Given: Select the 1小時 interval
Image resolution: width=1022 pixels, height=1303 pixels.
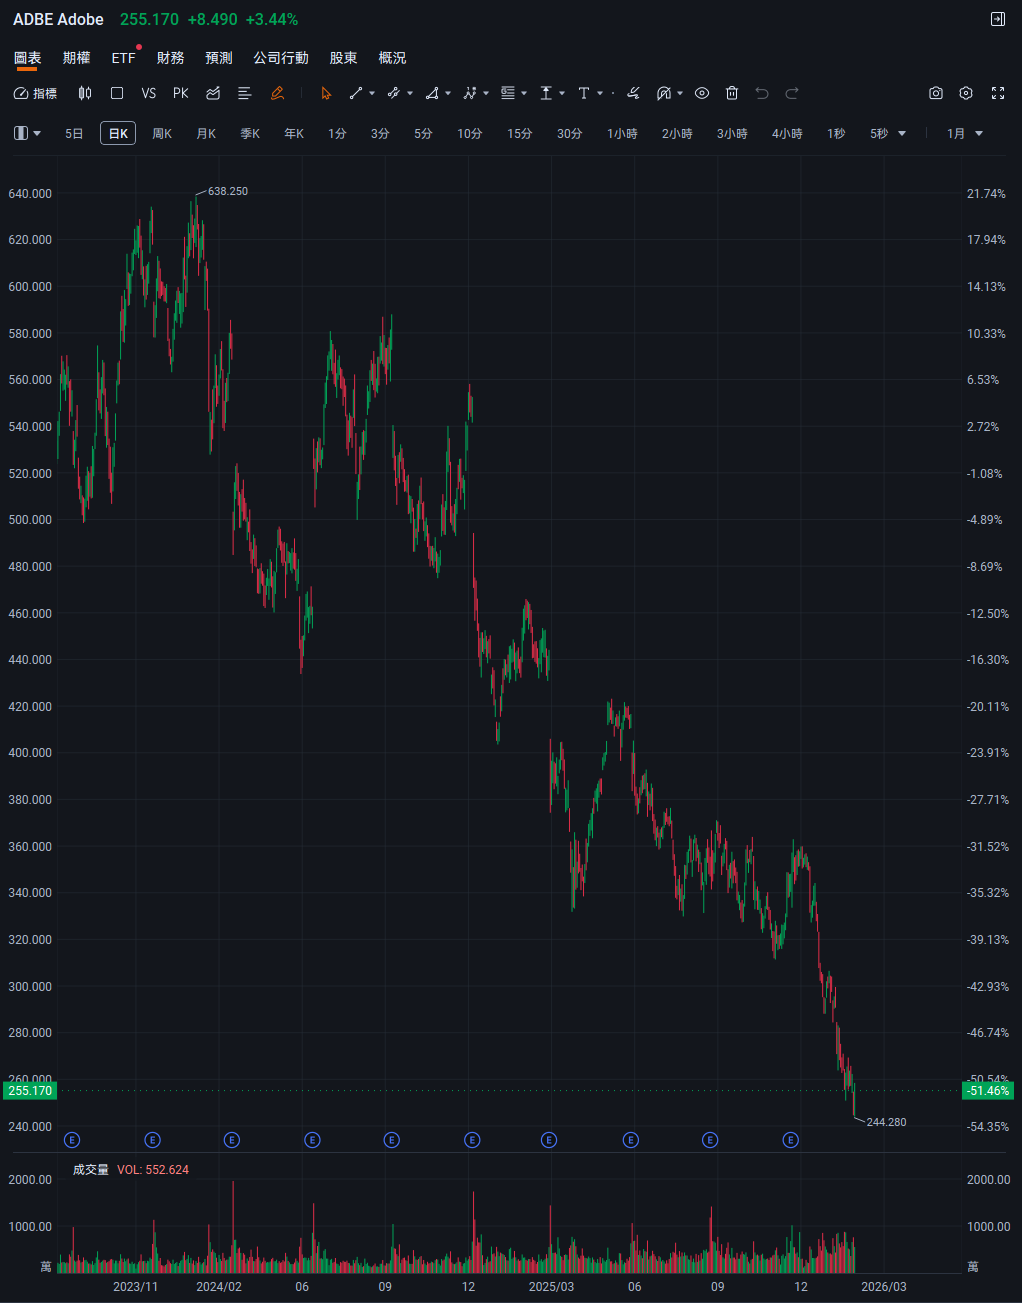Looking at the screenshot, I should tap(622, 133).
